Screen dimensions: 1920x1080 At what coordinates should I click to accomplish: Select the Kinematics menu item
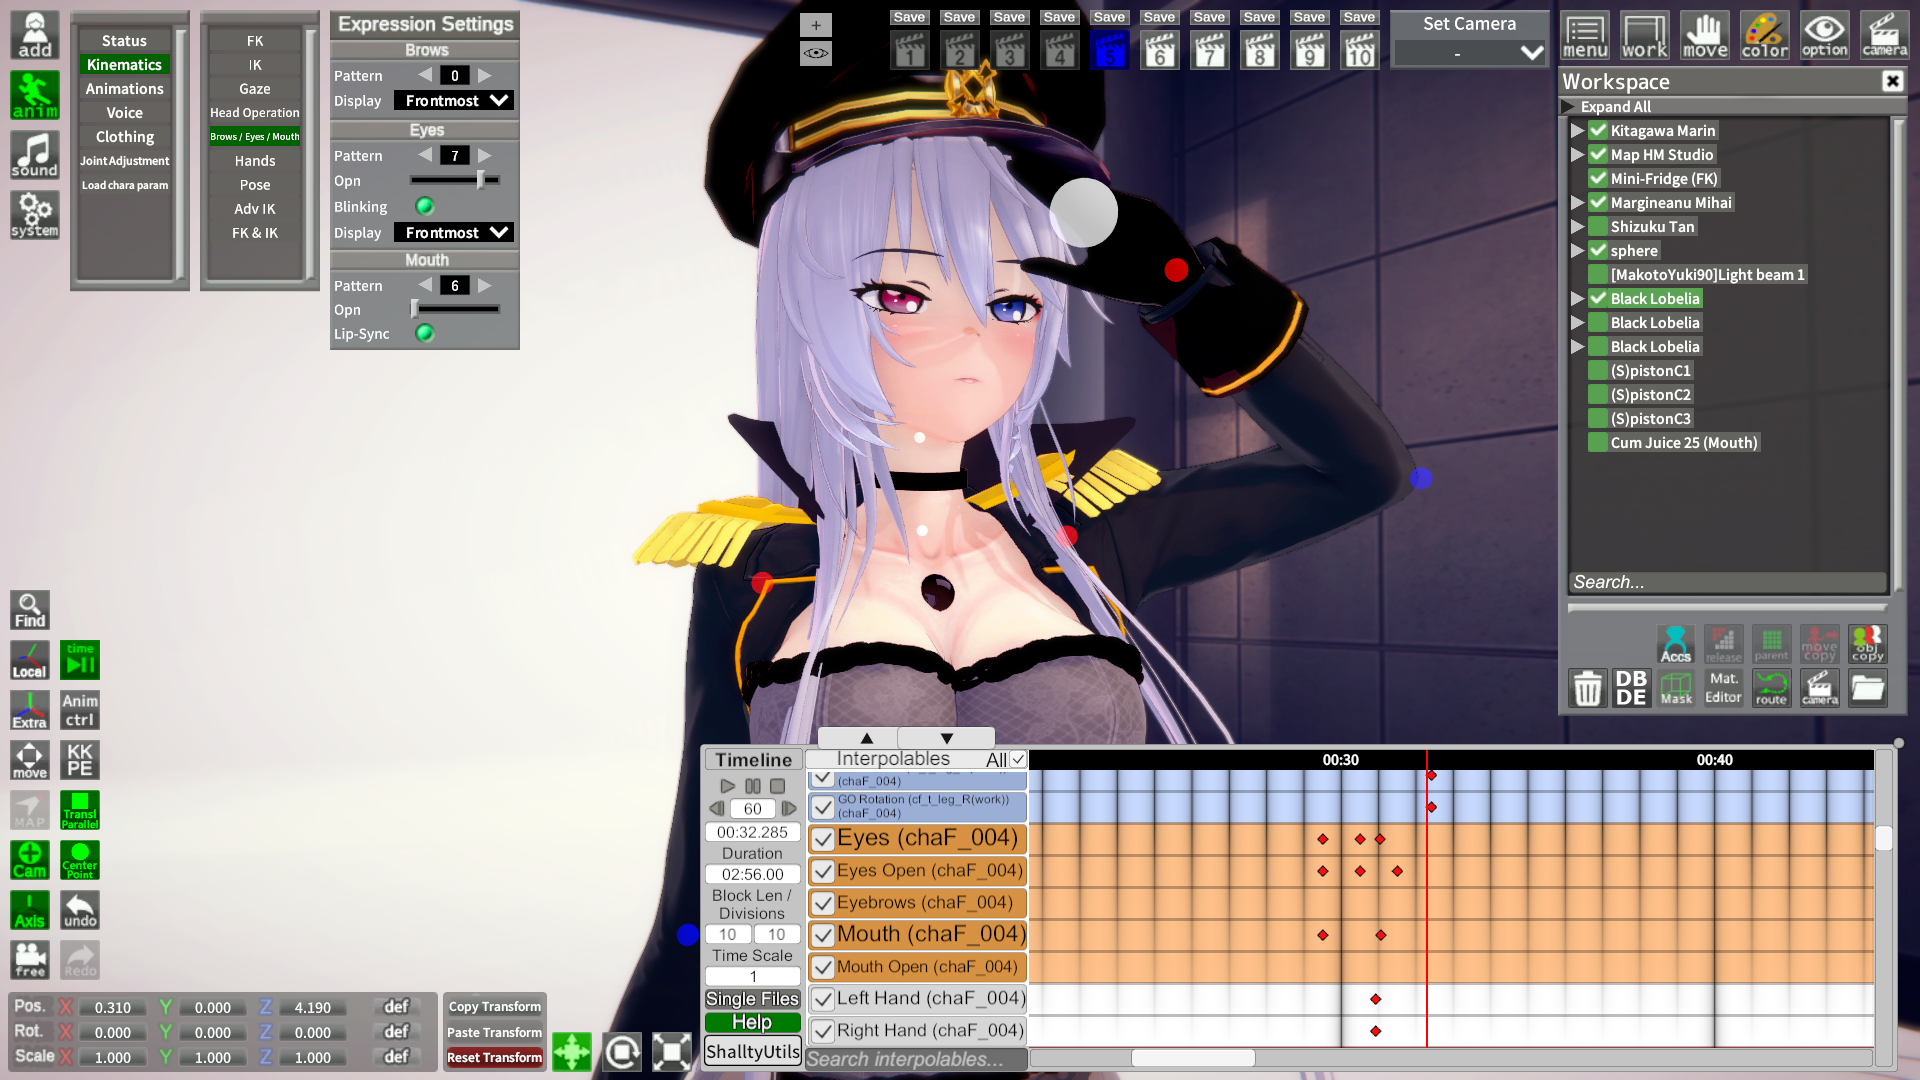point(124,64)
